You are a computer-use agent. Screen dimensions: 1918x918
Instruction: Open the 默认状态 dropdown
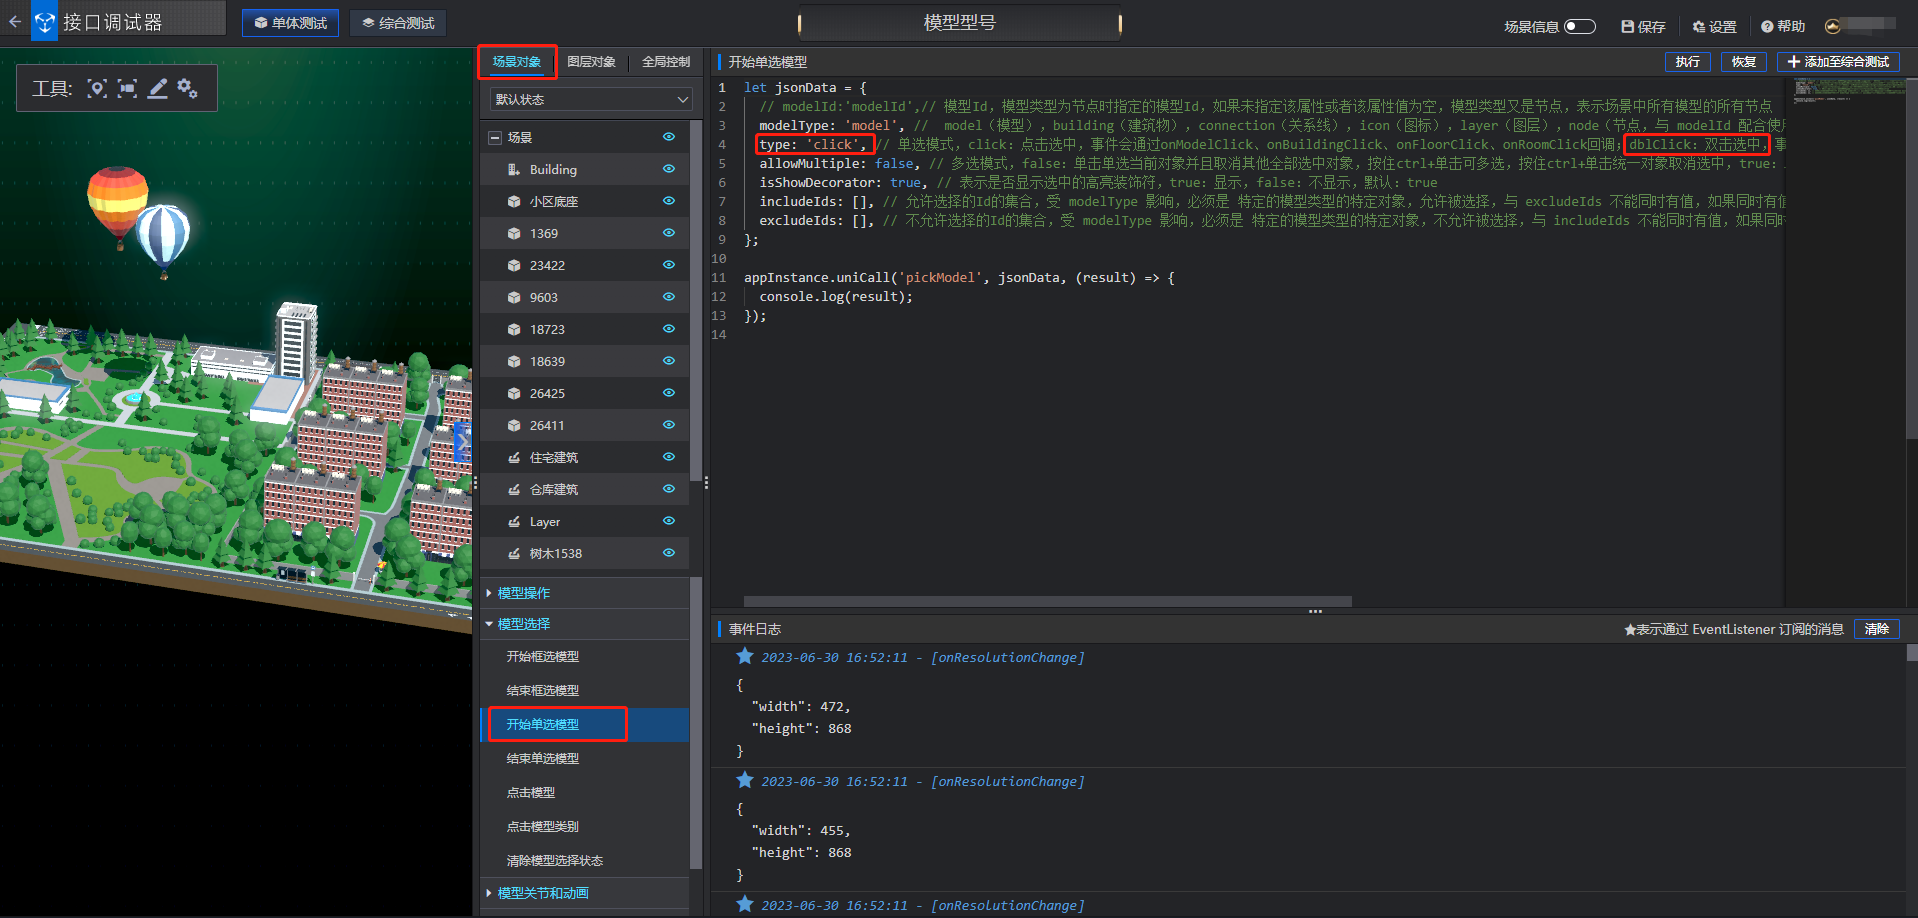point(591,100)
